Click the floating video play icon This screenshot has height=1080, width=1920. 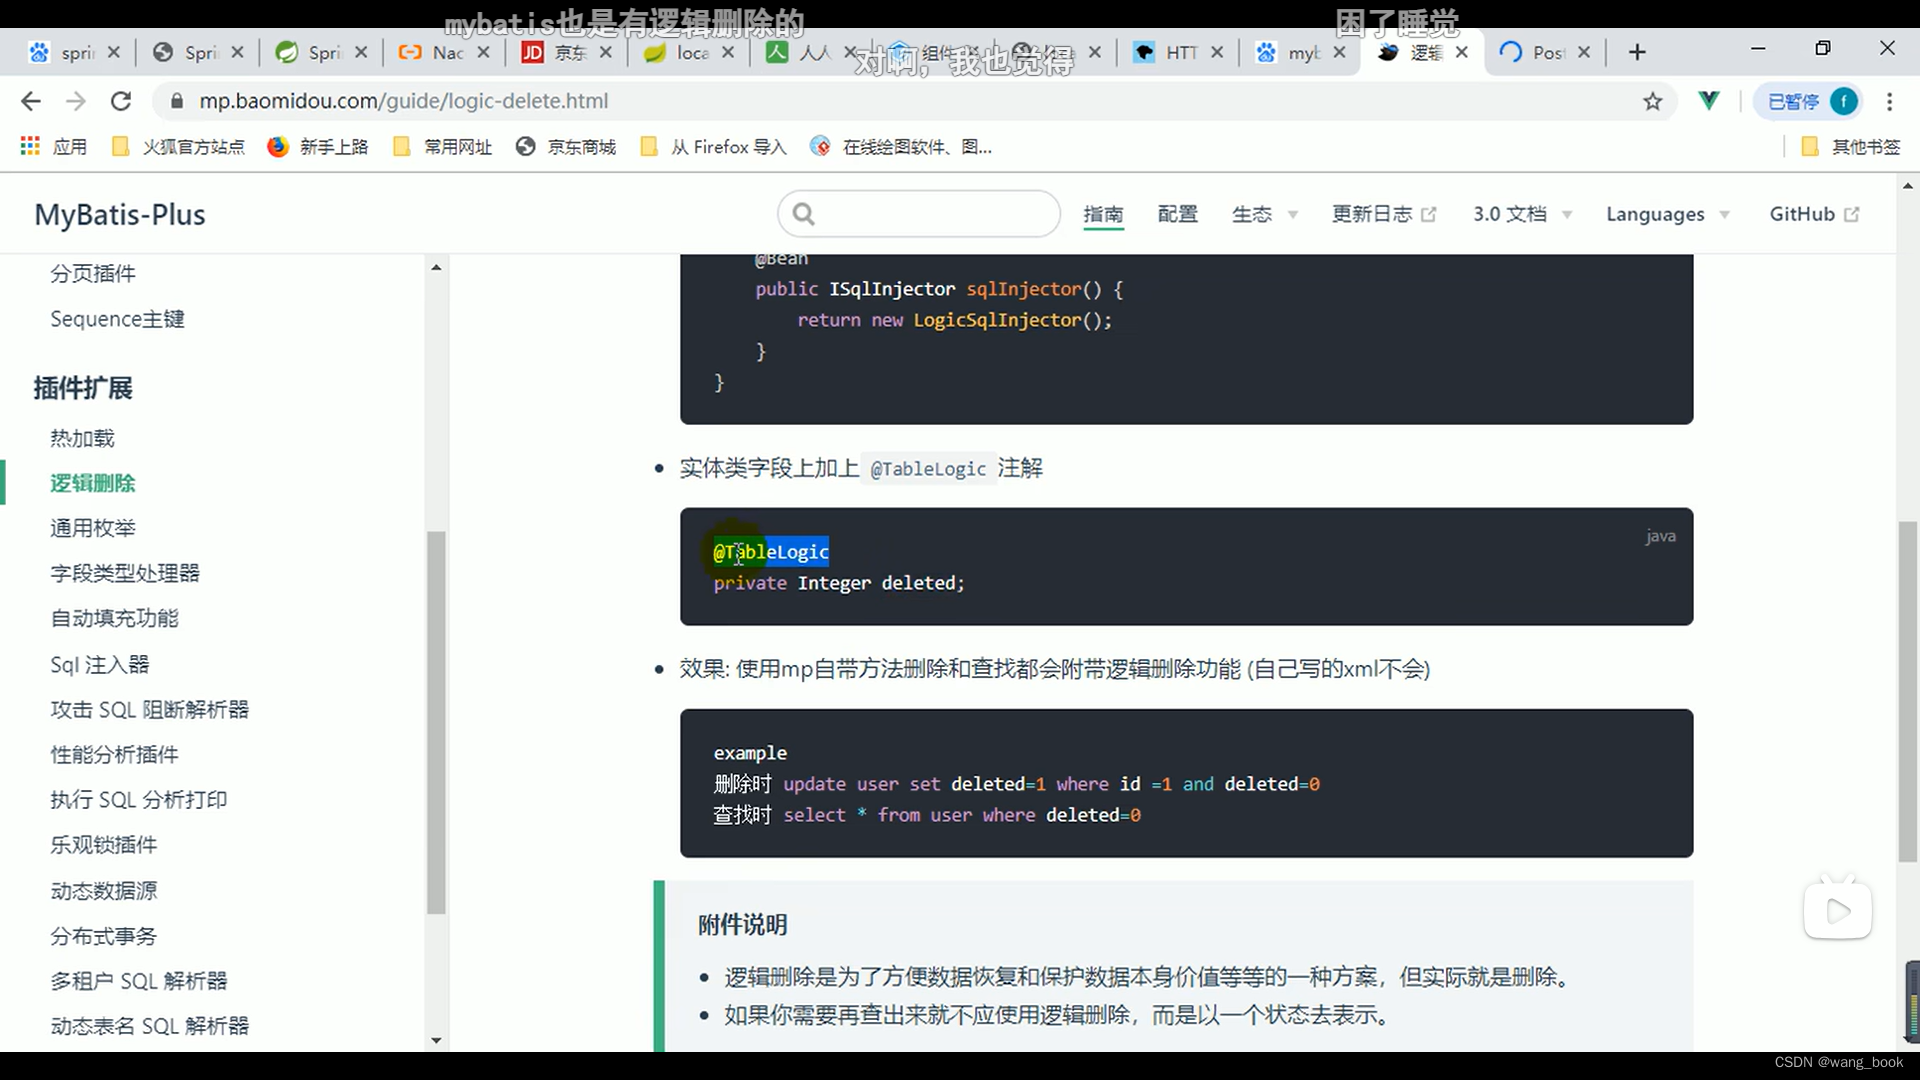[1837, 910]
